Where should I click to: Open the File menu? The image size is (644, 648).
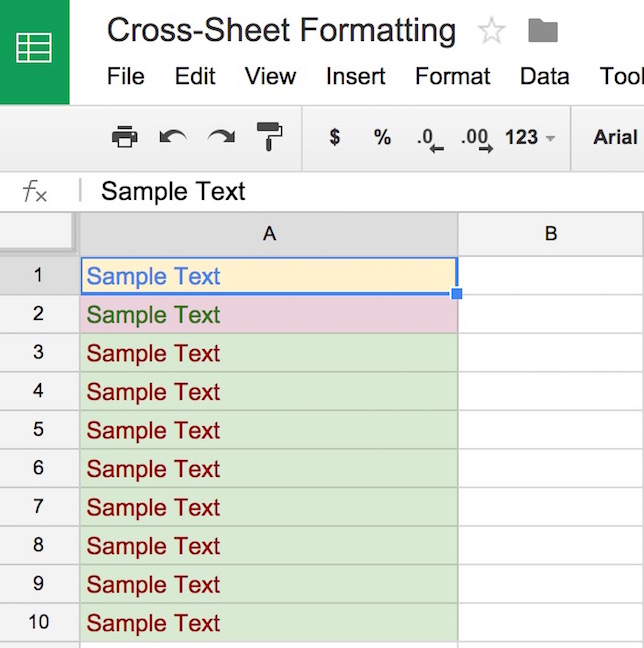(126, 76)
